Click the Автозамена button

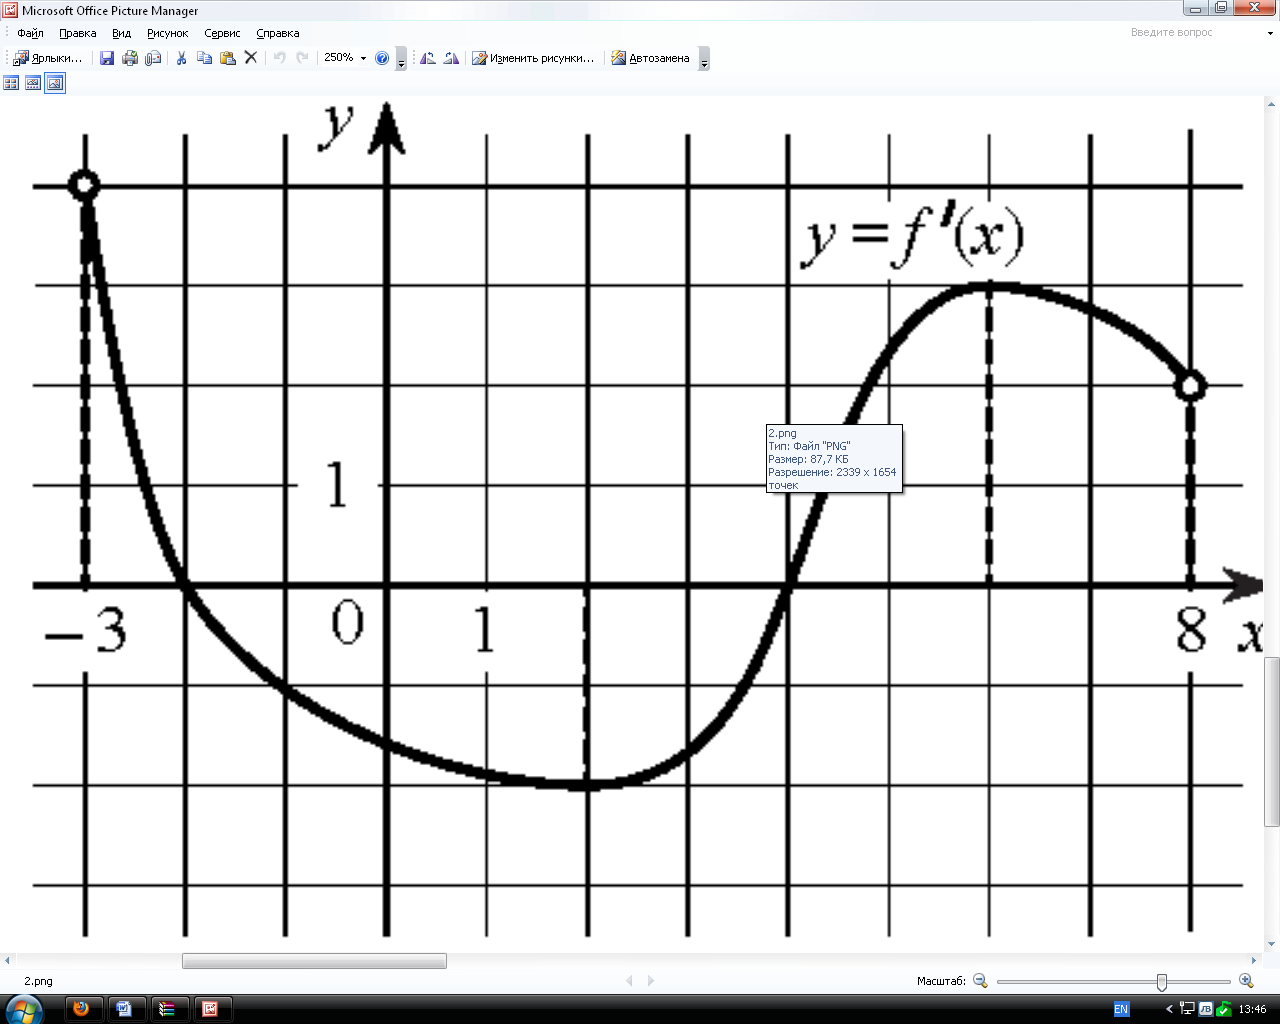pyautogui.click(x=650, y=58)
